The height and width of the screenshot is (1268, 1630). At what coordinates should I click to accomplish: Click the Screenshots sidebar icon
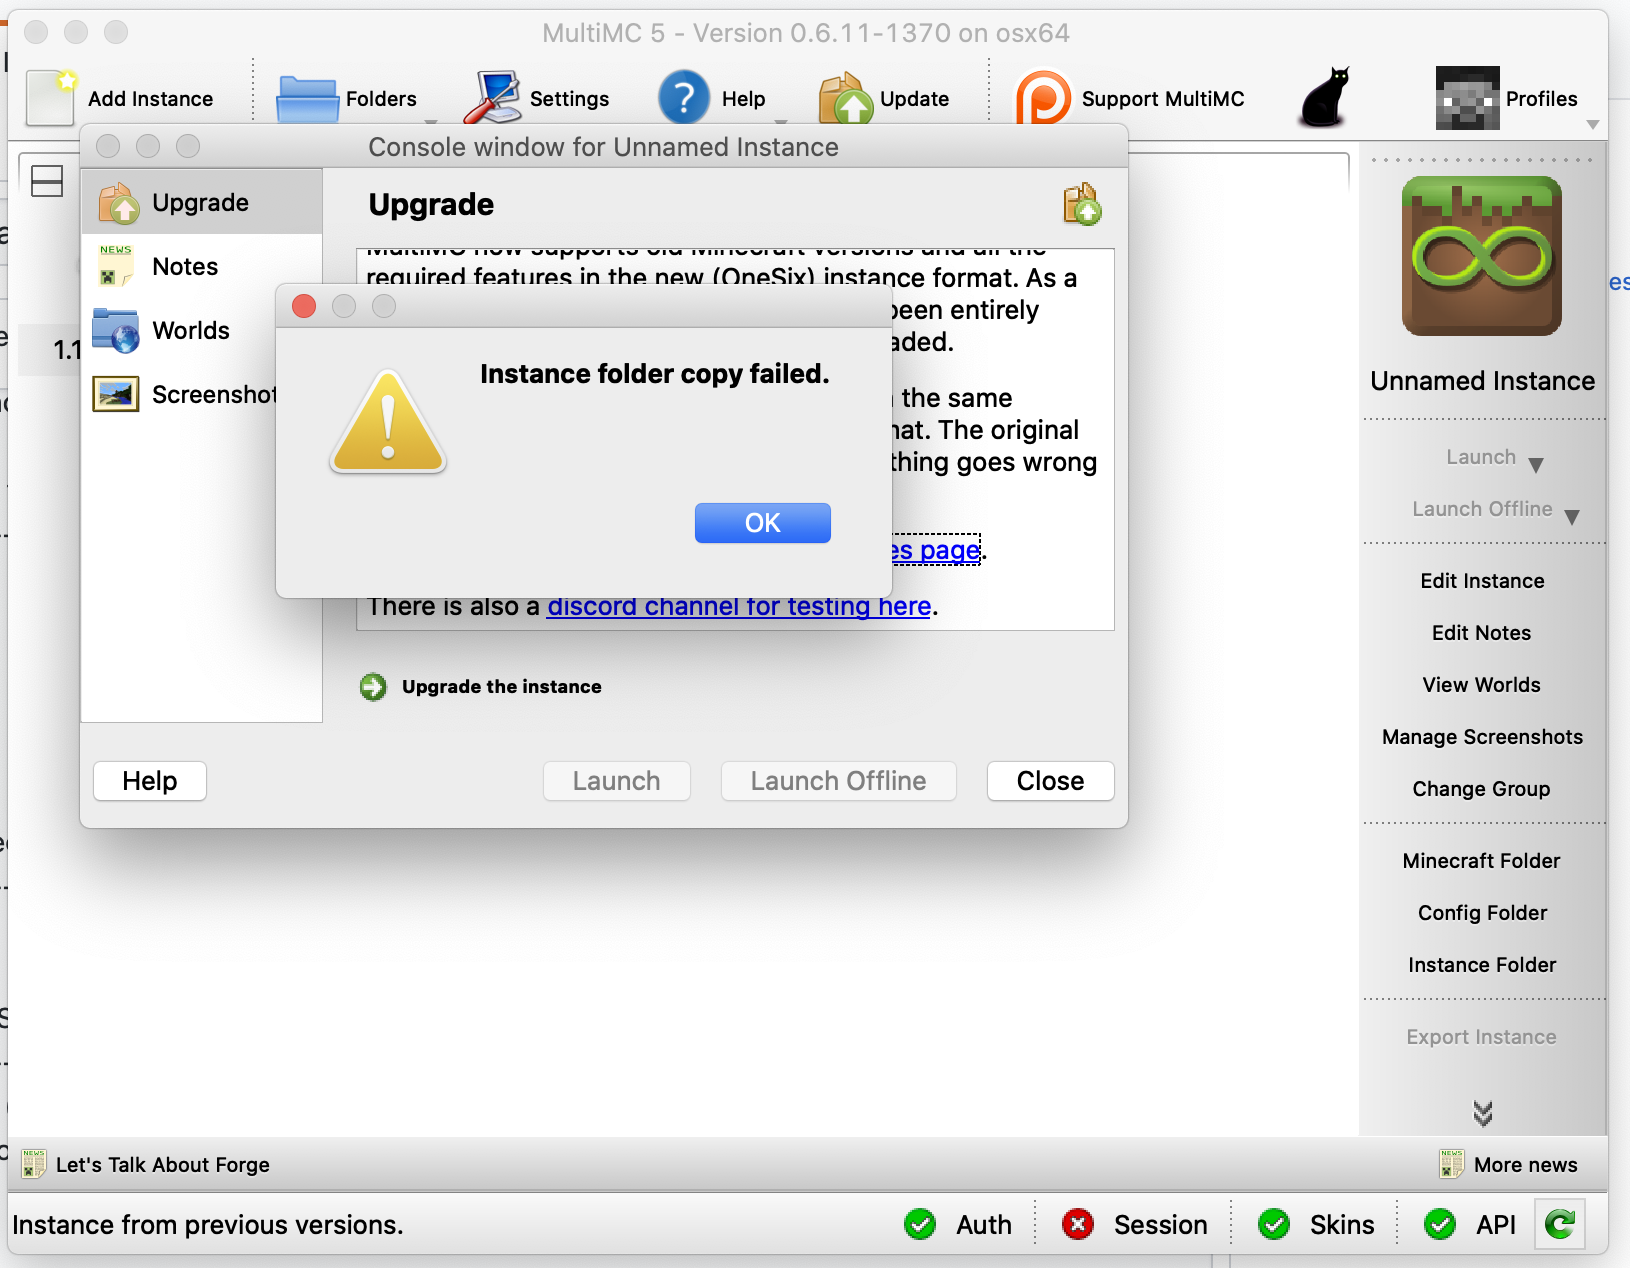(115, 394)
